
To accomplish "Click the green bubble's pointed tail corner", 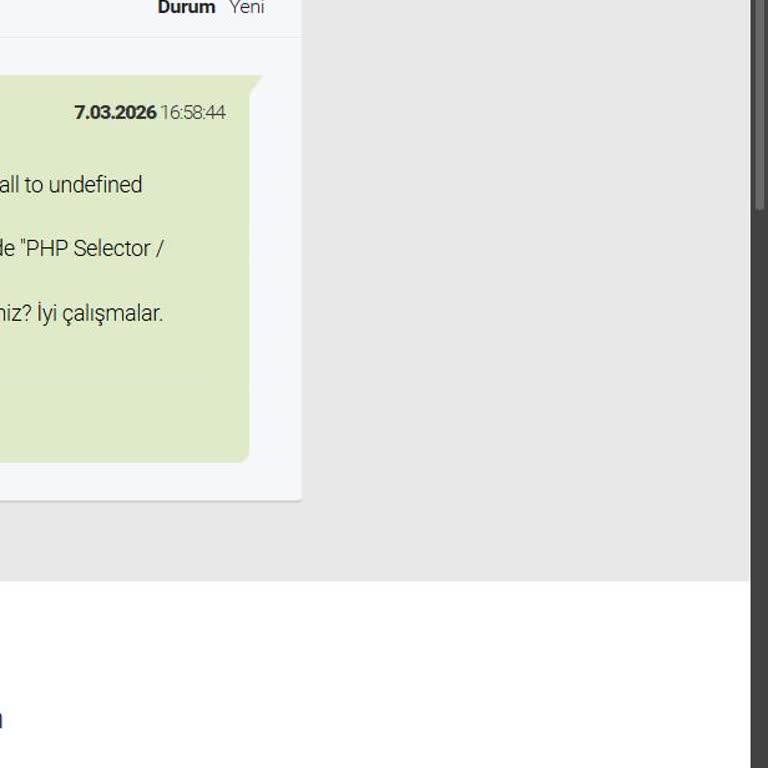I will pyautogui.click(x=257, y=82).
